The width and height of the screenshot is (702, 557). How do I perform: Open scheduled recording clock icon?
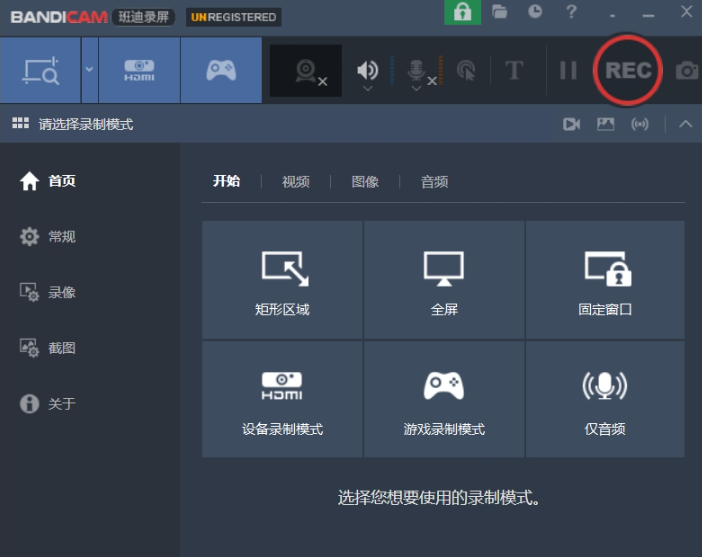coord(536,12)
